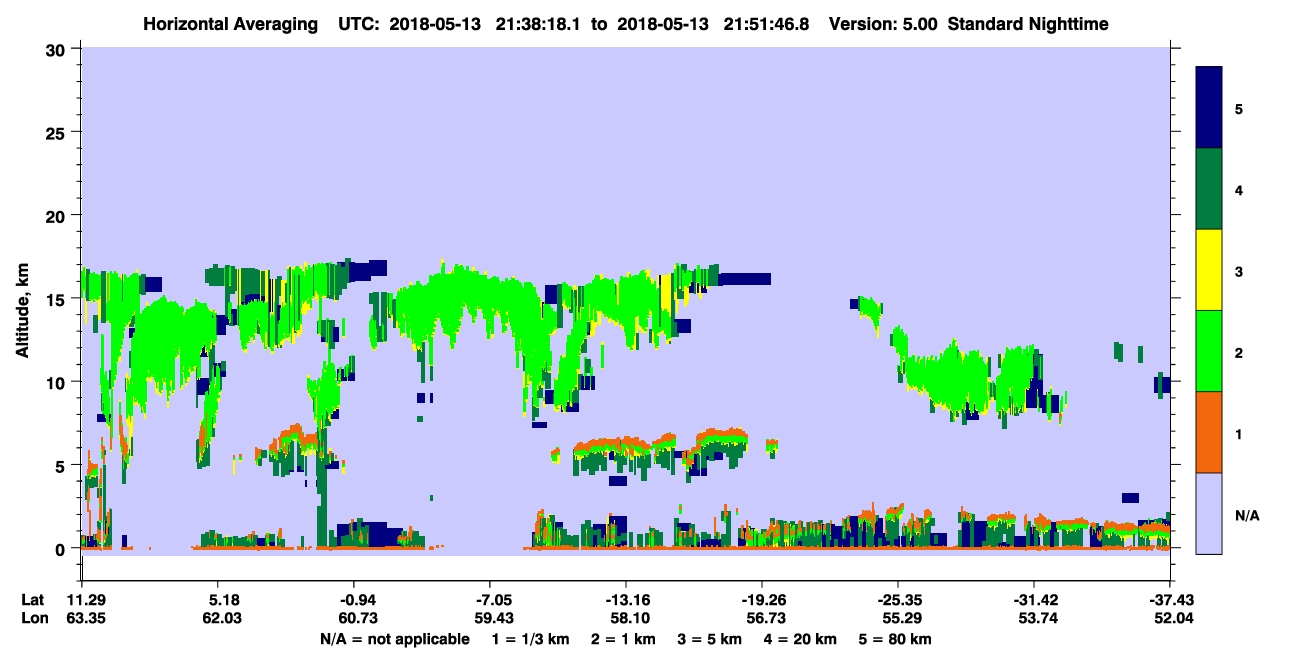Image resolution: width=1300 pixels, height=667 pixels.
Task: Click the y-axis tick label 25
Action: pos(58,133)
